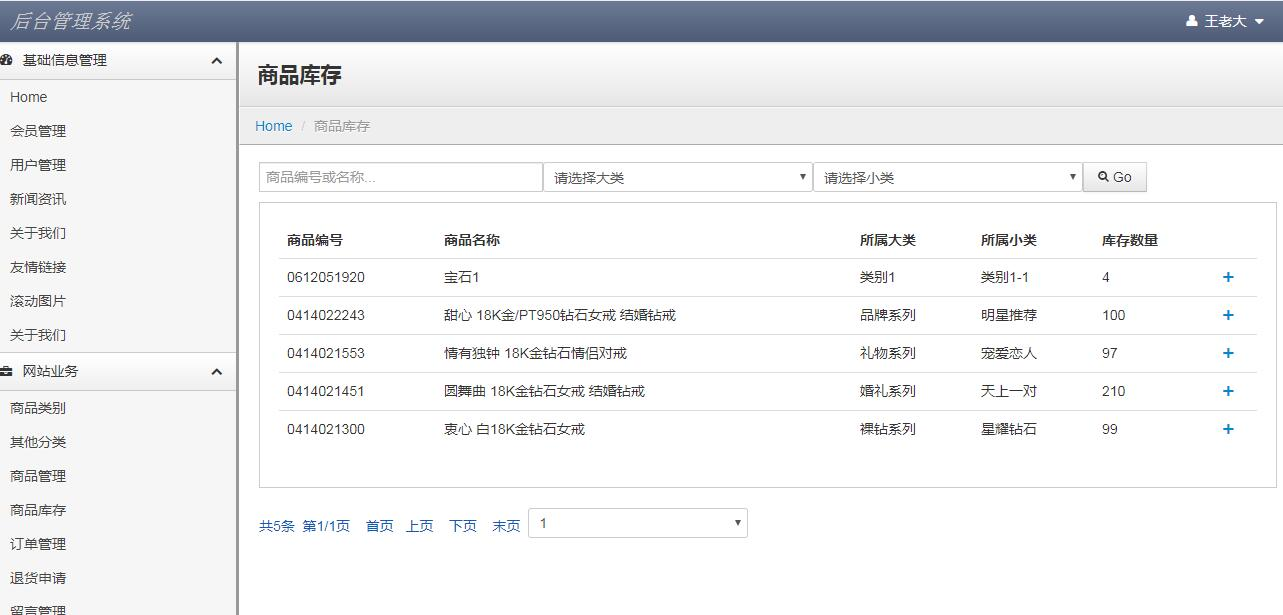Go to 末页 last page link

506,526
